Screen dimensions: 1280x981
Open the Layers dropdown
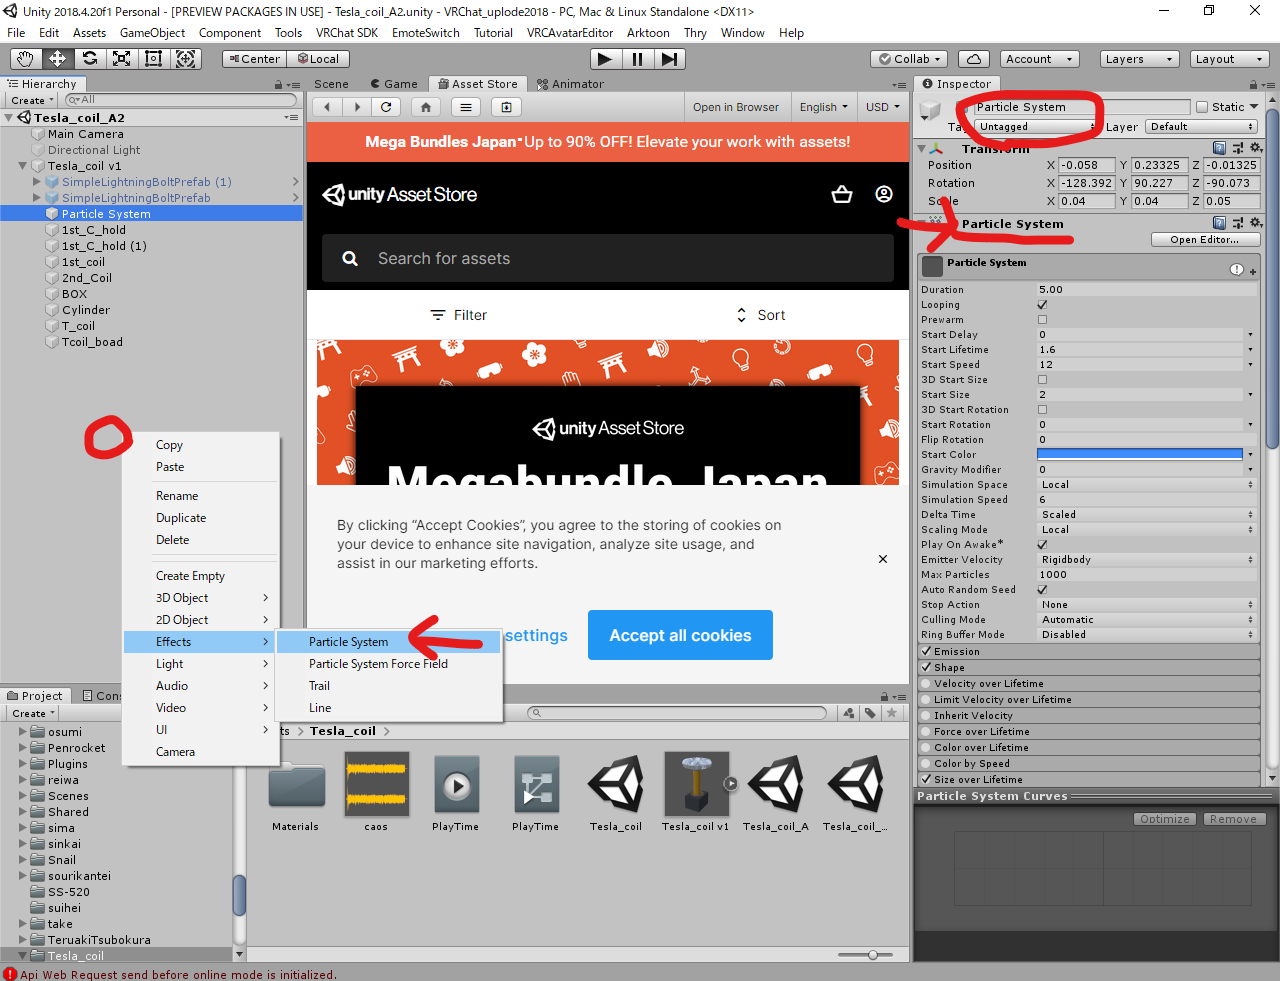1140,59
